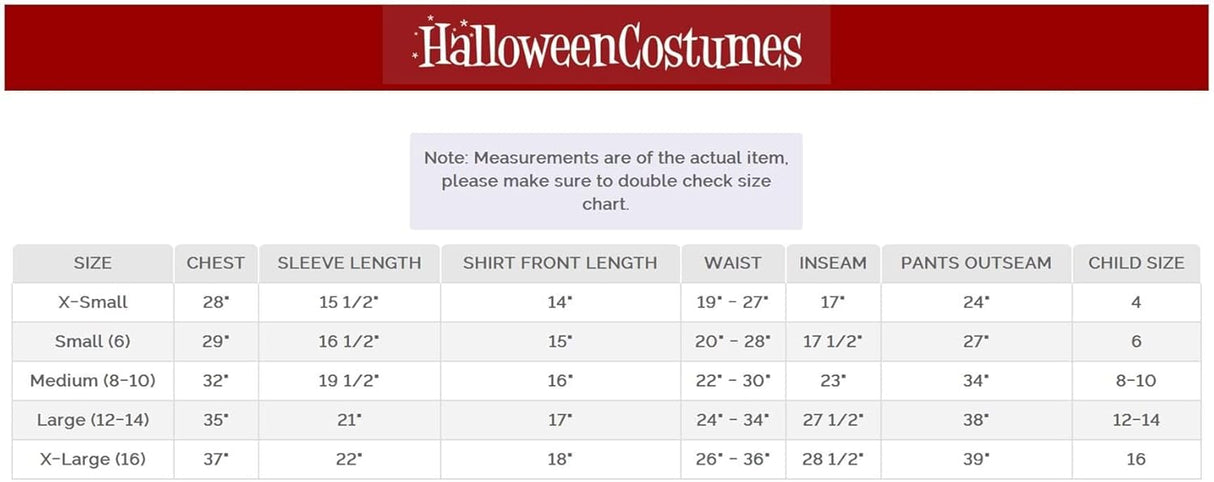Image resolution: width=1214 pixels, height=482 pixels.
Task: Select the SLEEVE LENGTH column header
Action: (349, 263)
